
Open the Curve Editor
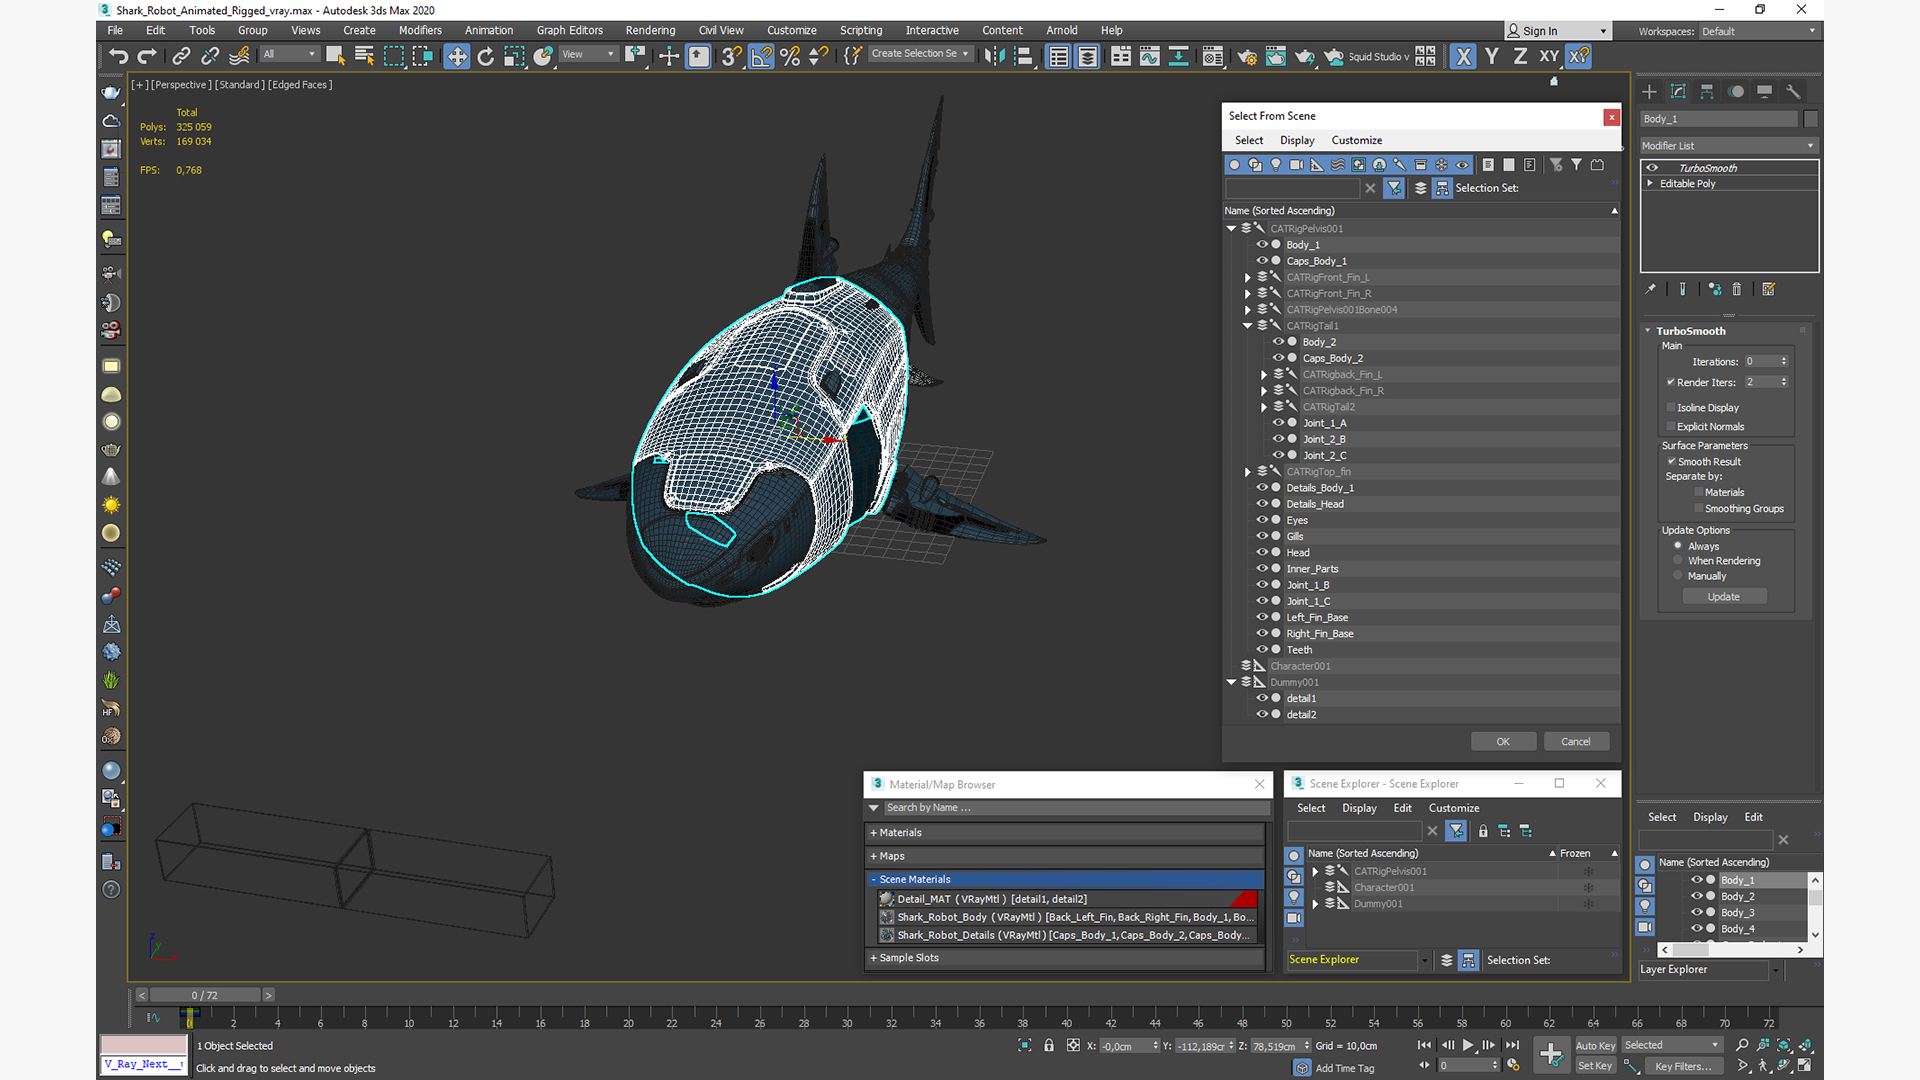pos(1150,56)
